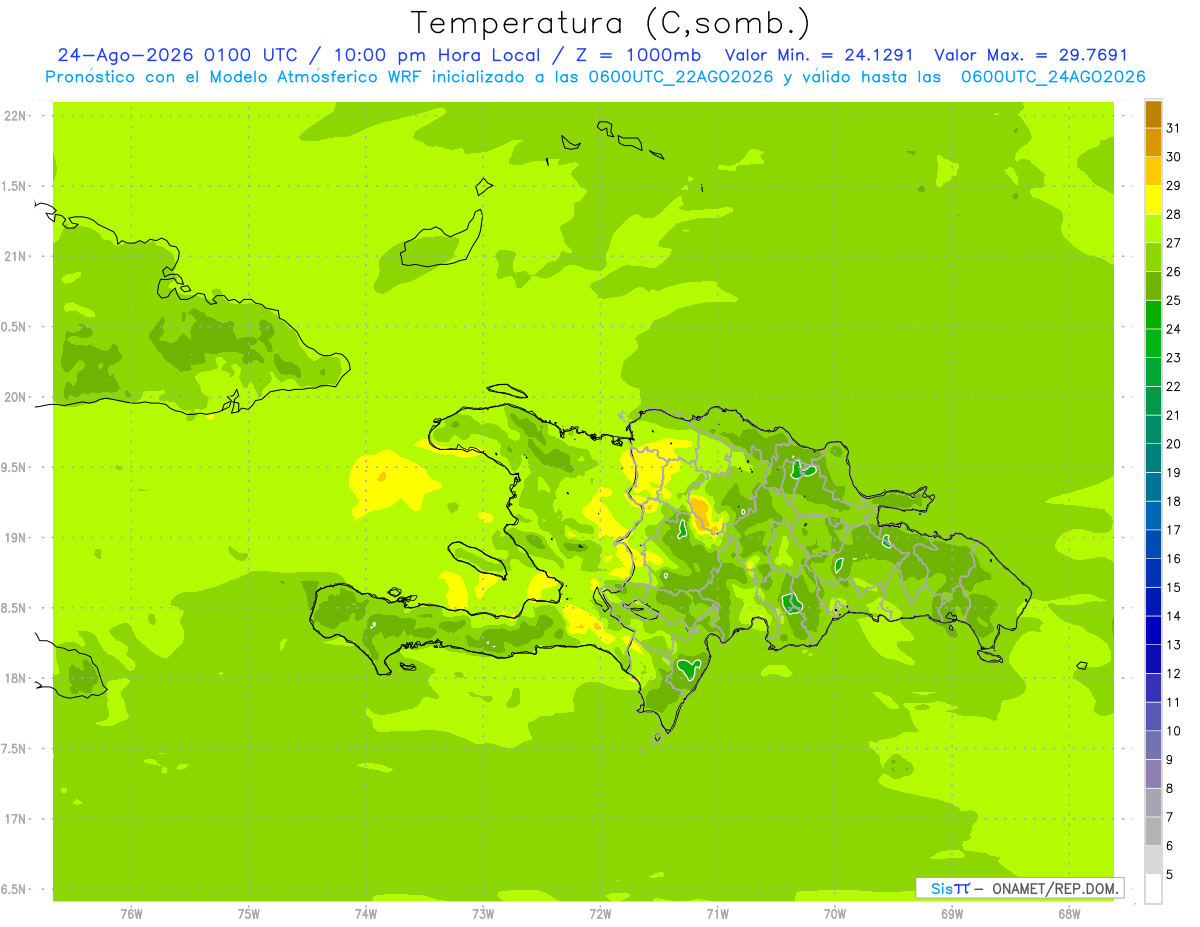
Task: Click the colorbar value label "12"
Action: (x=1174, y=674)
